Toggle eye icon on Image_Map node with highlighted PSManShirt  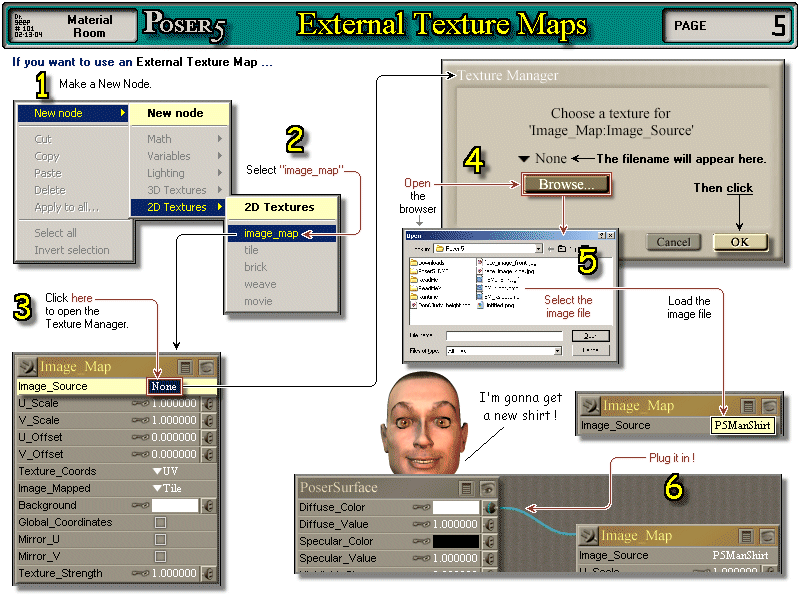click(x=769, y=406)
